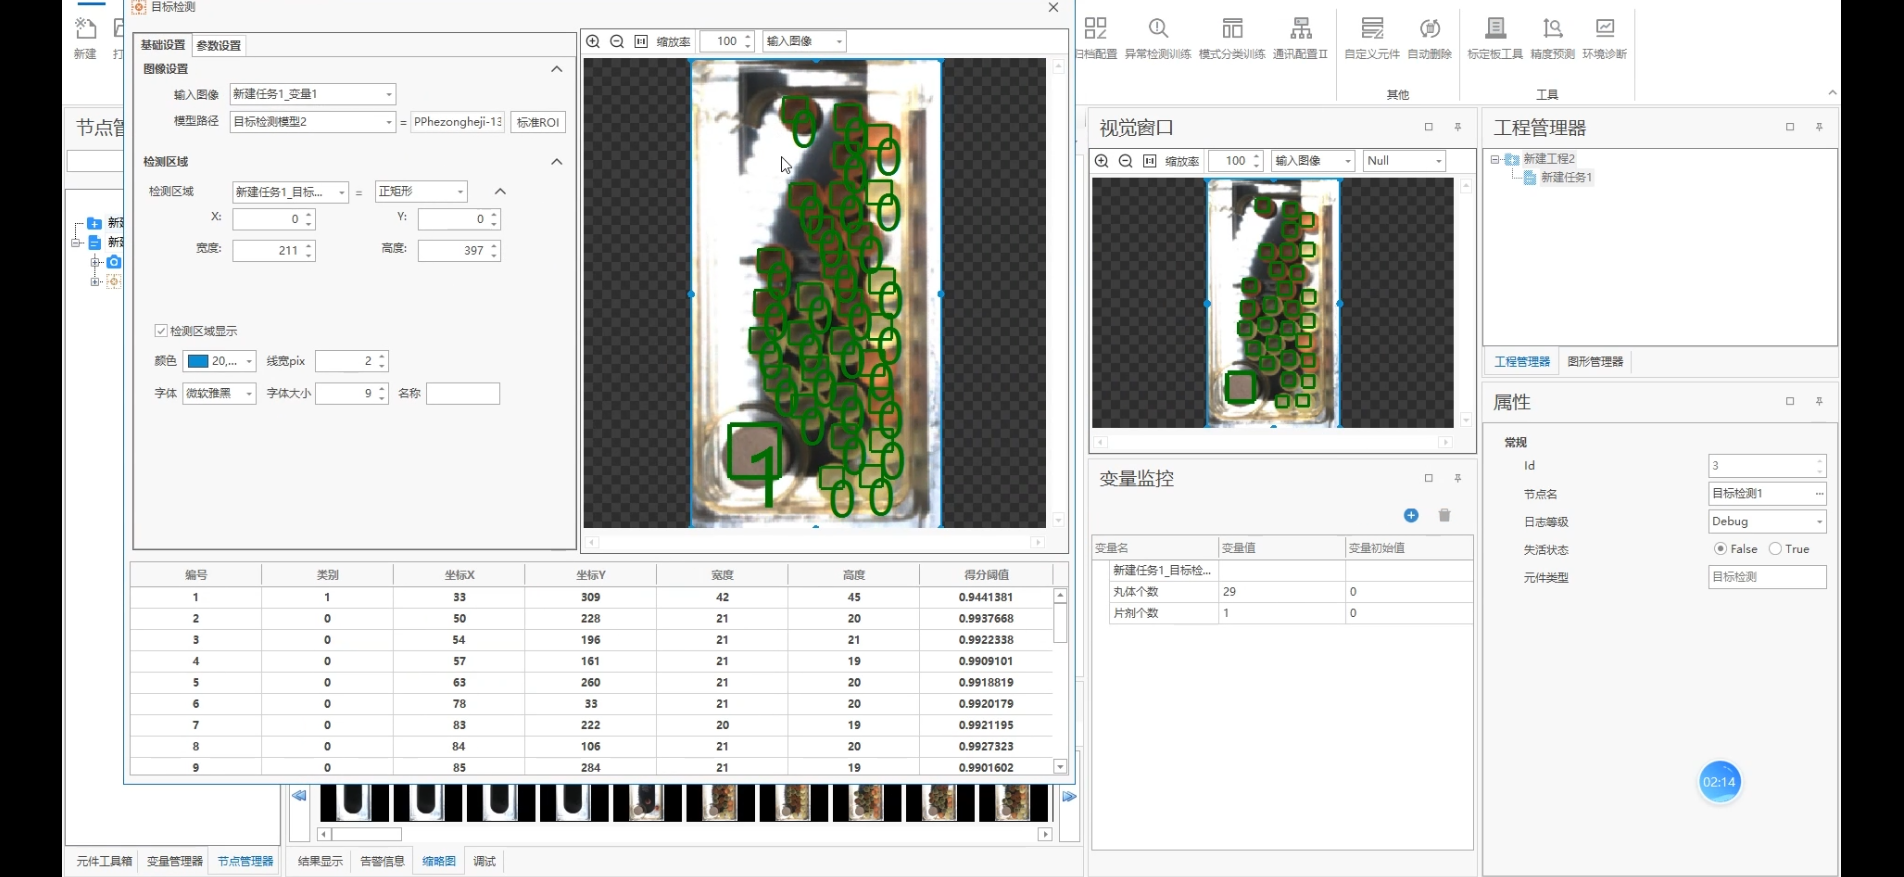
Task: Fit the 目标检测 dialog image to 1:1
Action: pyautogui.click(x=641, y=41)
